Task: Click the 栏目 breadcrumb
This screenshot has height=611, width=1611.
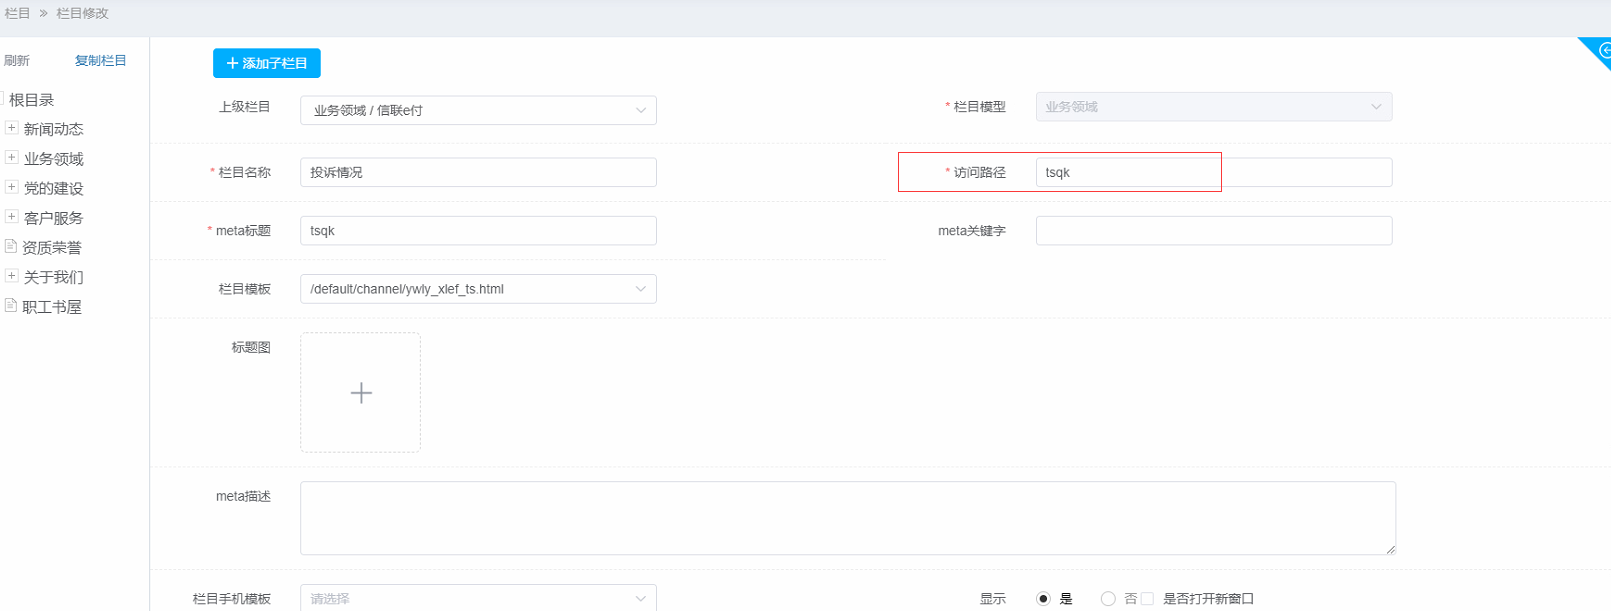Action: pos(17,13)
